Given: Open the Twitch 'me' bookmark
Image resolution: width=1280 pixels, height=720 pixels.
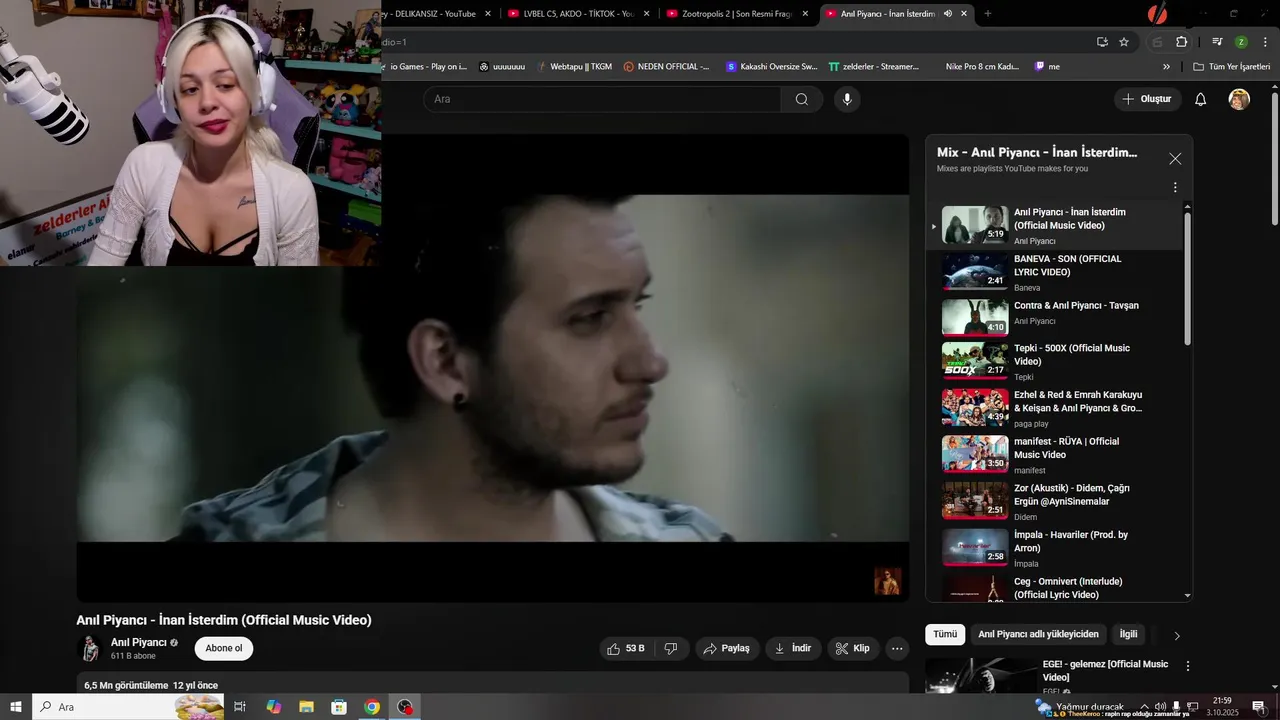Looking at the screenshot, I should click(x=1047, y=67).
